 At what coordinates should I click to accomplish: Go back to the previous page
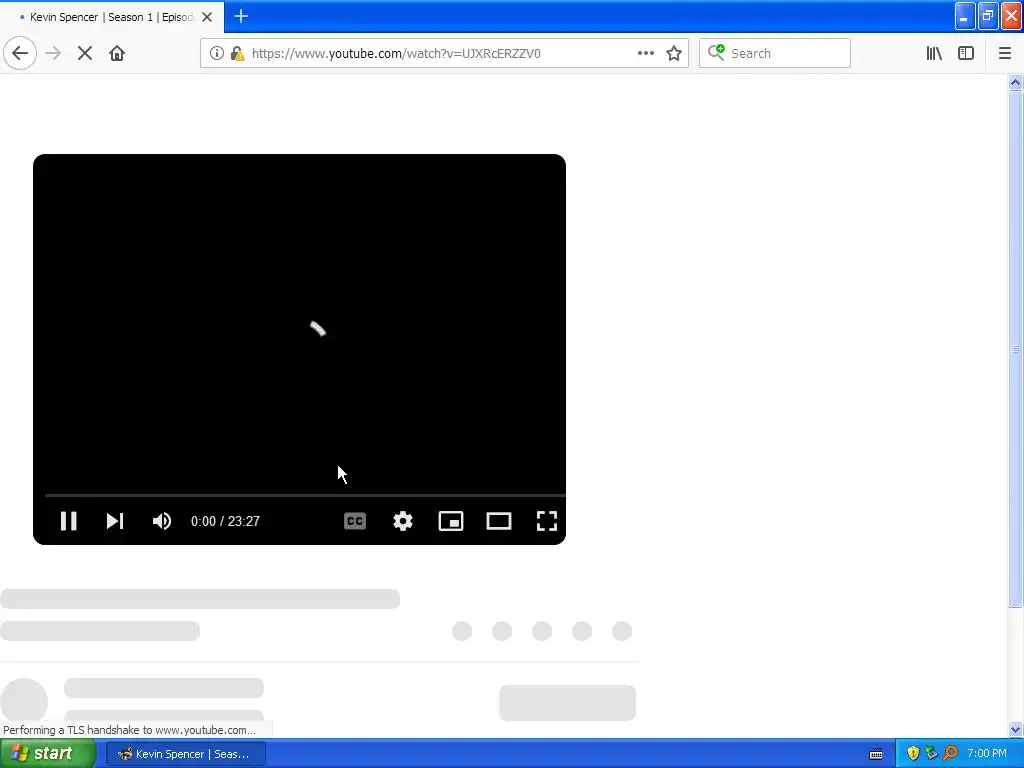click(20, 54)
